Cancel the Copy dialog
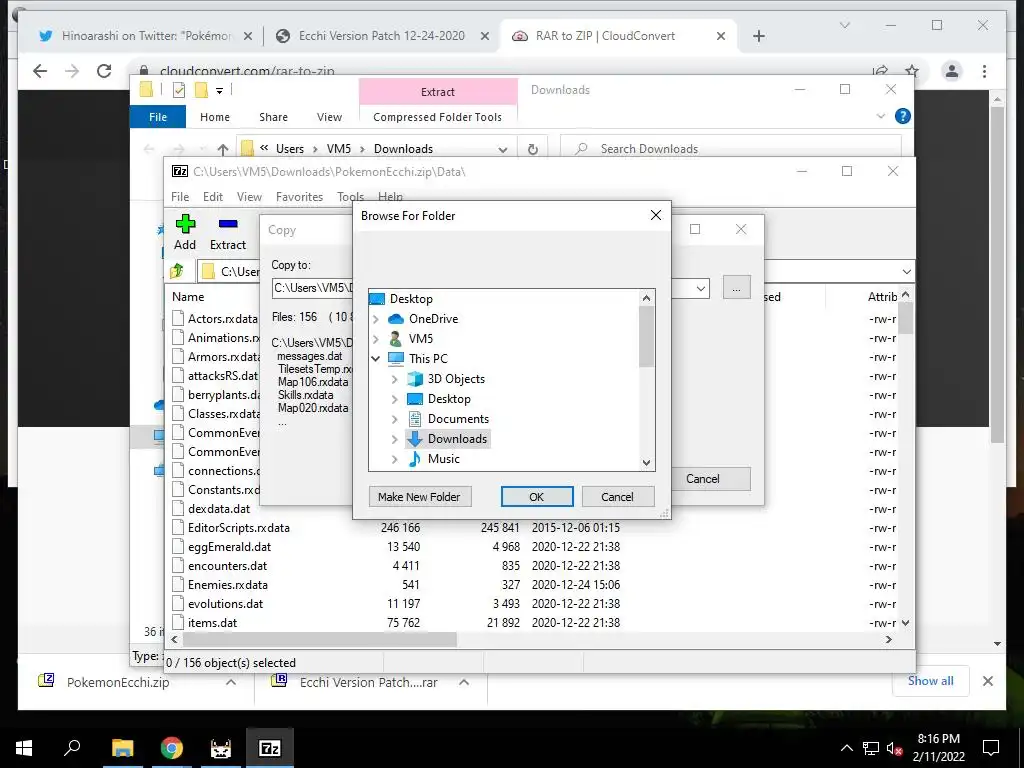 (x=711, y=479)
